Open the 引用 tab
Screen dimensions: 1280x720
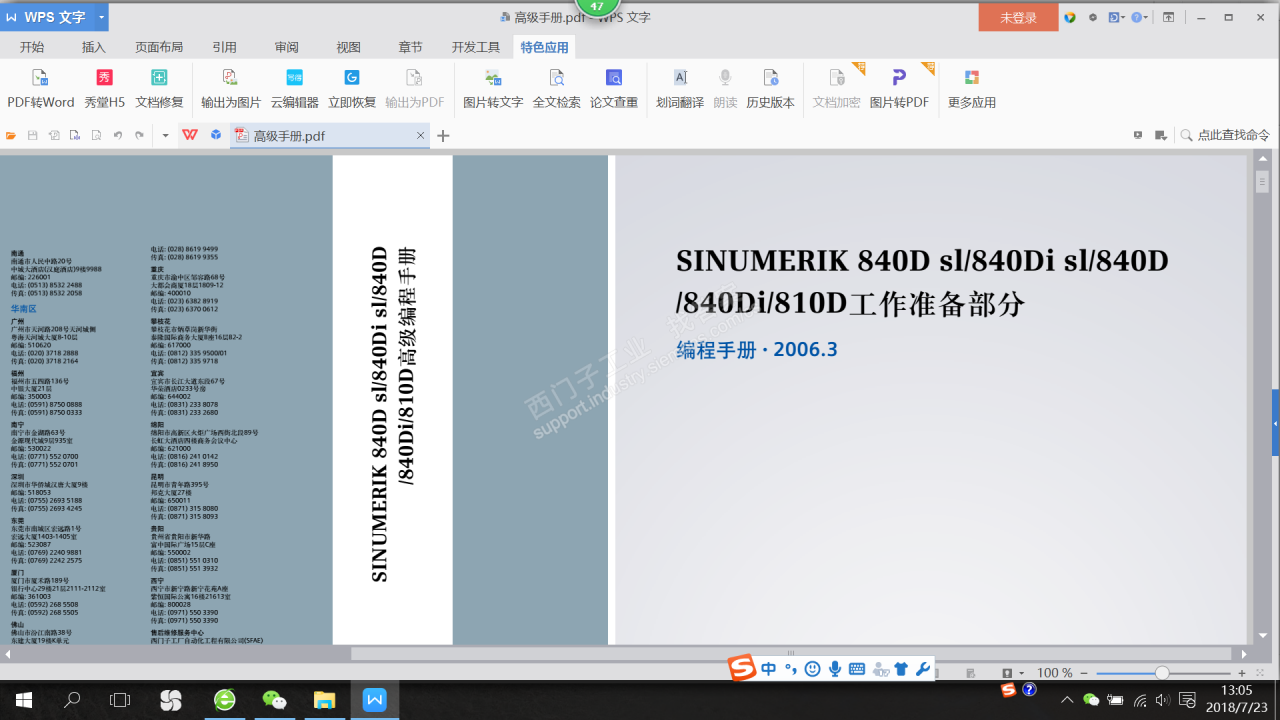[224, 47]
